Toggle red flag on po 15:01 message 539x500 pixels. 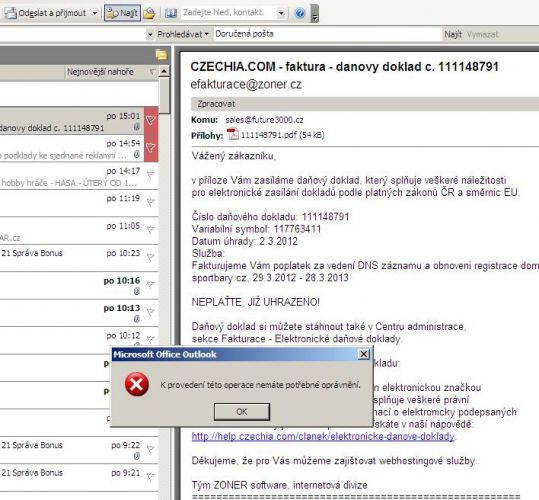pos(151,120)
